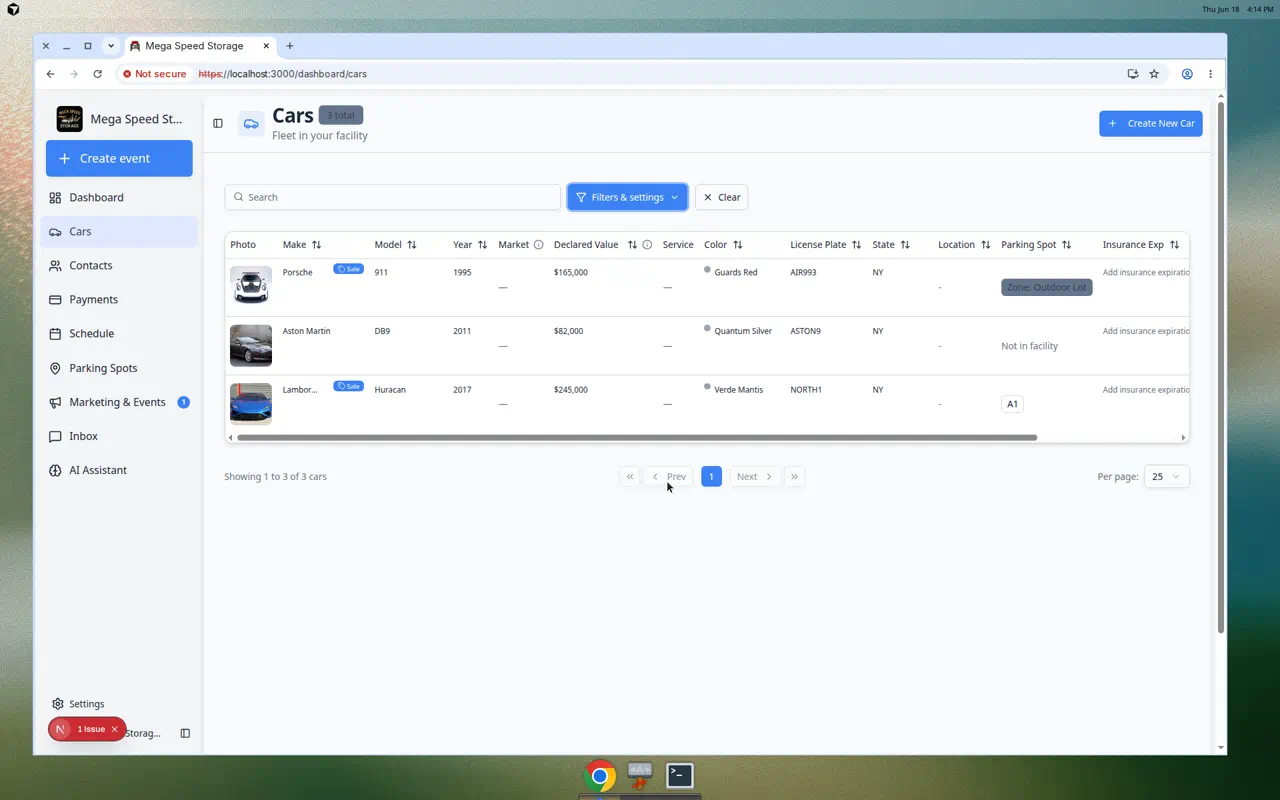Open the browser profile icon
This screenshot has width=1280, height=800.
[x=1187, y=74]
